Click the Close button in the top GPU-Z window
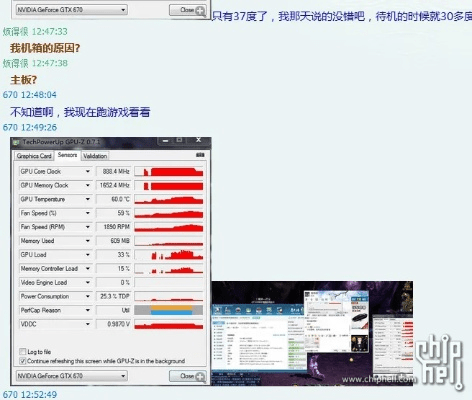Screen dimensions: 472x400 click(188, 10)
